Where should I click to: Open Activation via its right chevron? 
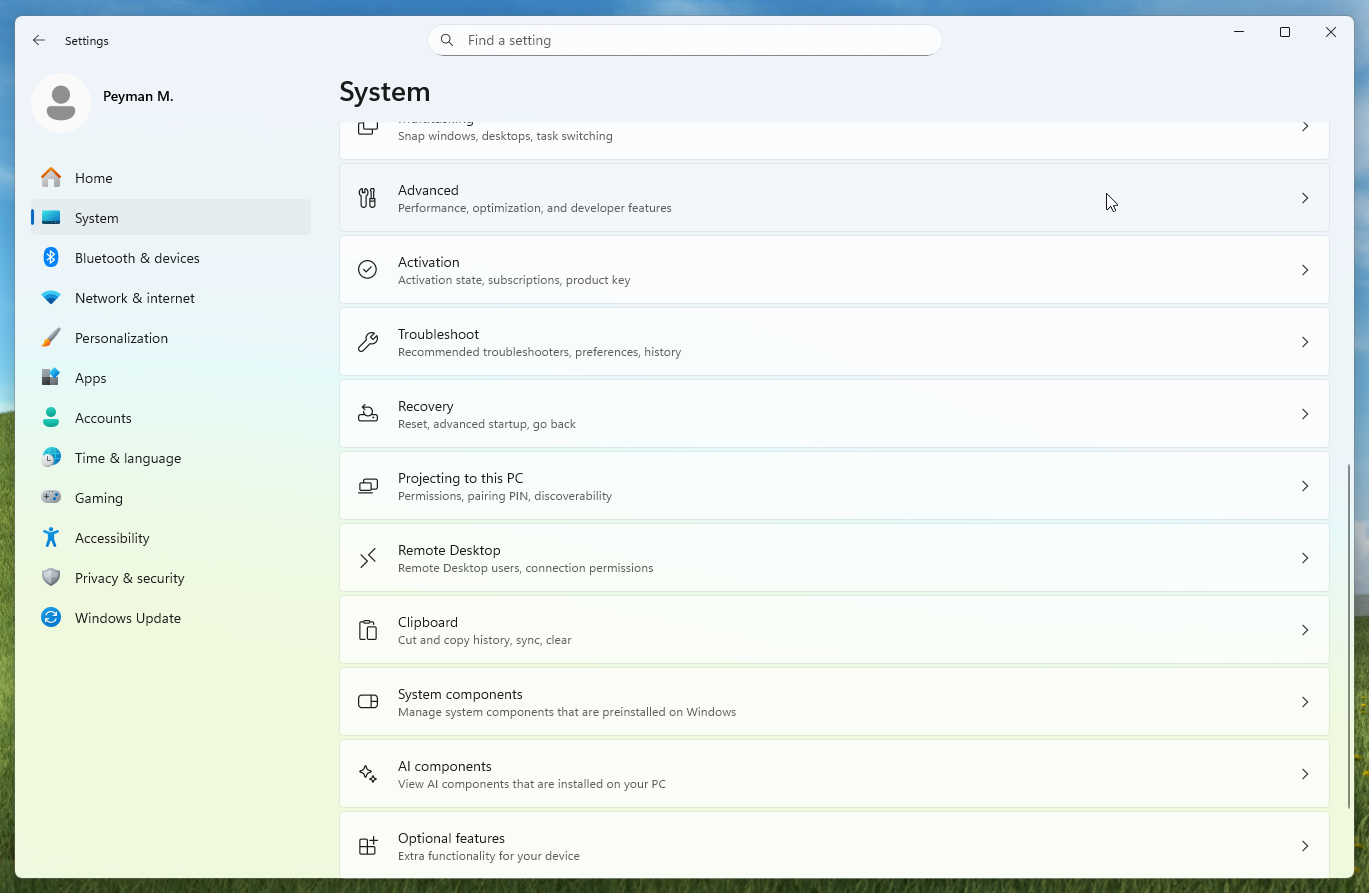coord(1305,270)
